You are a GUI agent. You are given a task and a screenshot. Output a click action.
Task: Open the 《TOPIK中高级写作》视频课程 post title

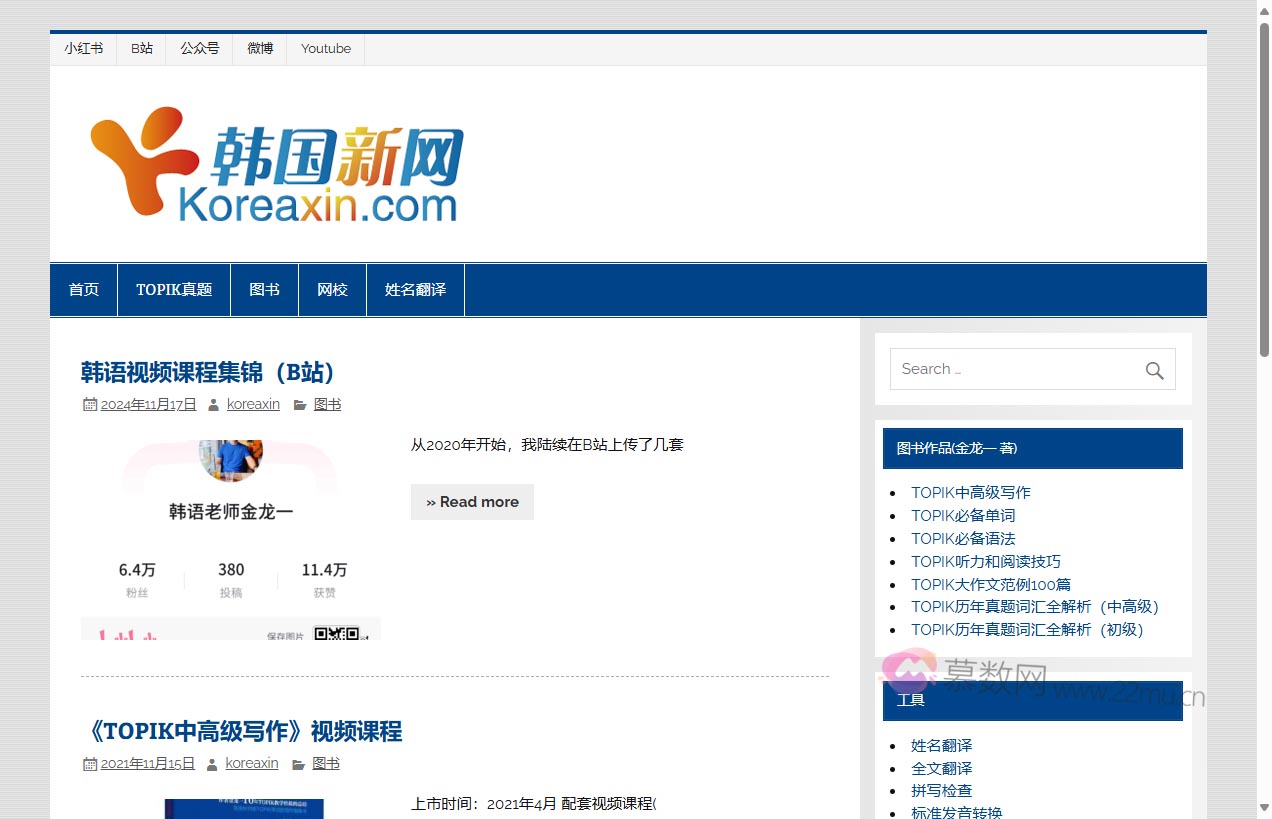click(x=241, y=732)
